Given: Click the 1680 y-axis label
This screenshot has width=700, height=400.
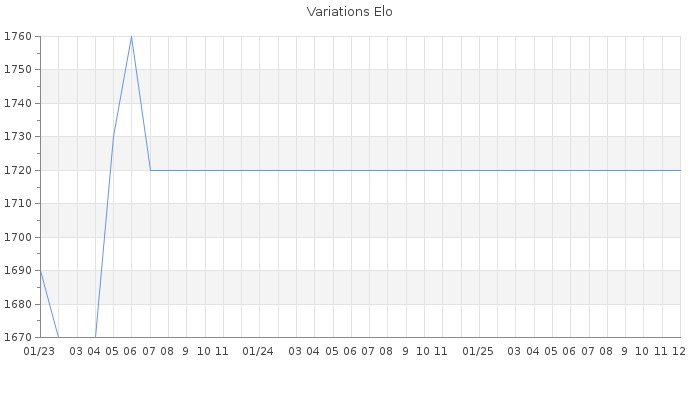Looking at the screenshot, I should pyautogui.click(x=18, y=305).
